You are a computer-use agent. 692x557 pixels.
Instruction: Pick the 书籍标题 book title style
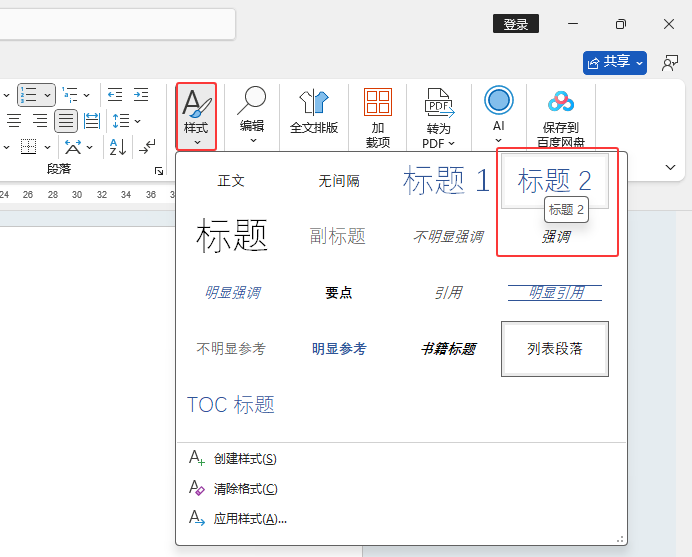tap(448, 349)
